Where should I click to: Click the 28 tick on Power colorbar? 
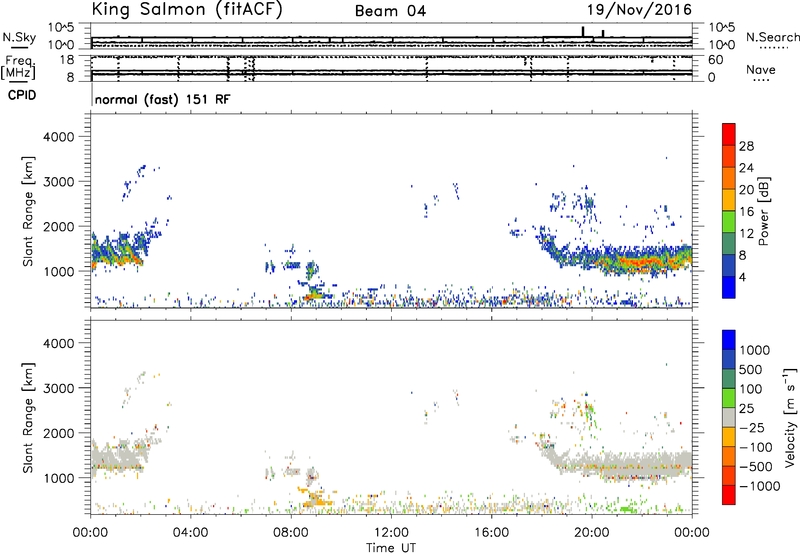coord(746,146)
